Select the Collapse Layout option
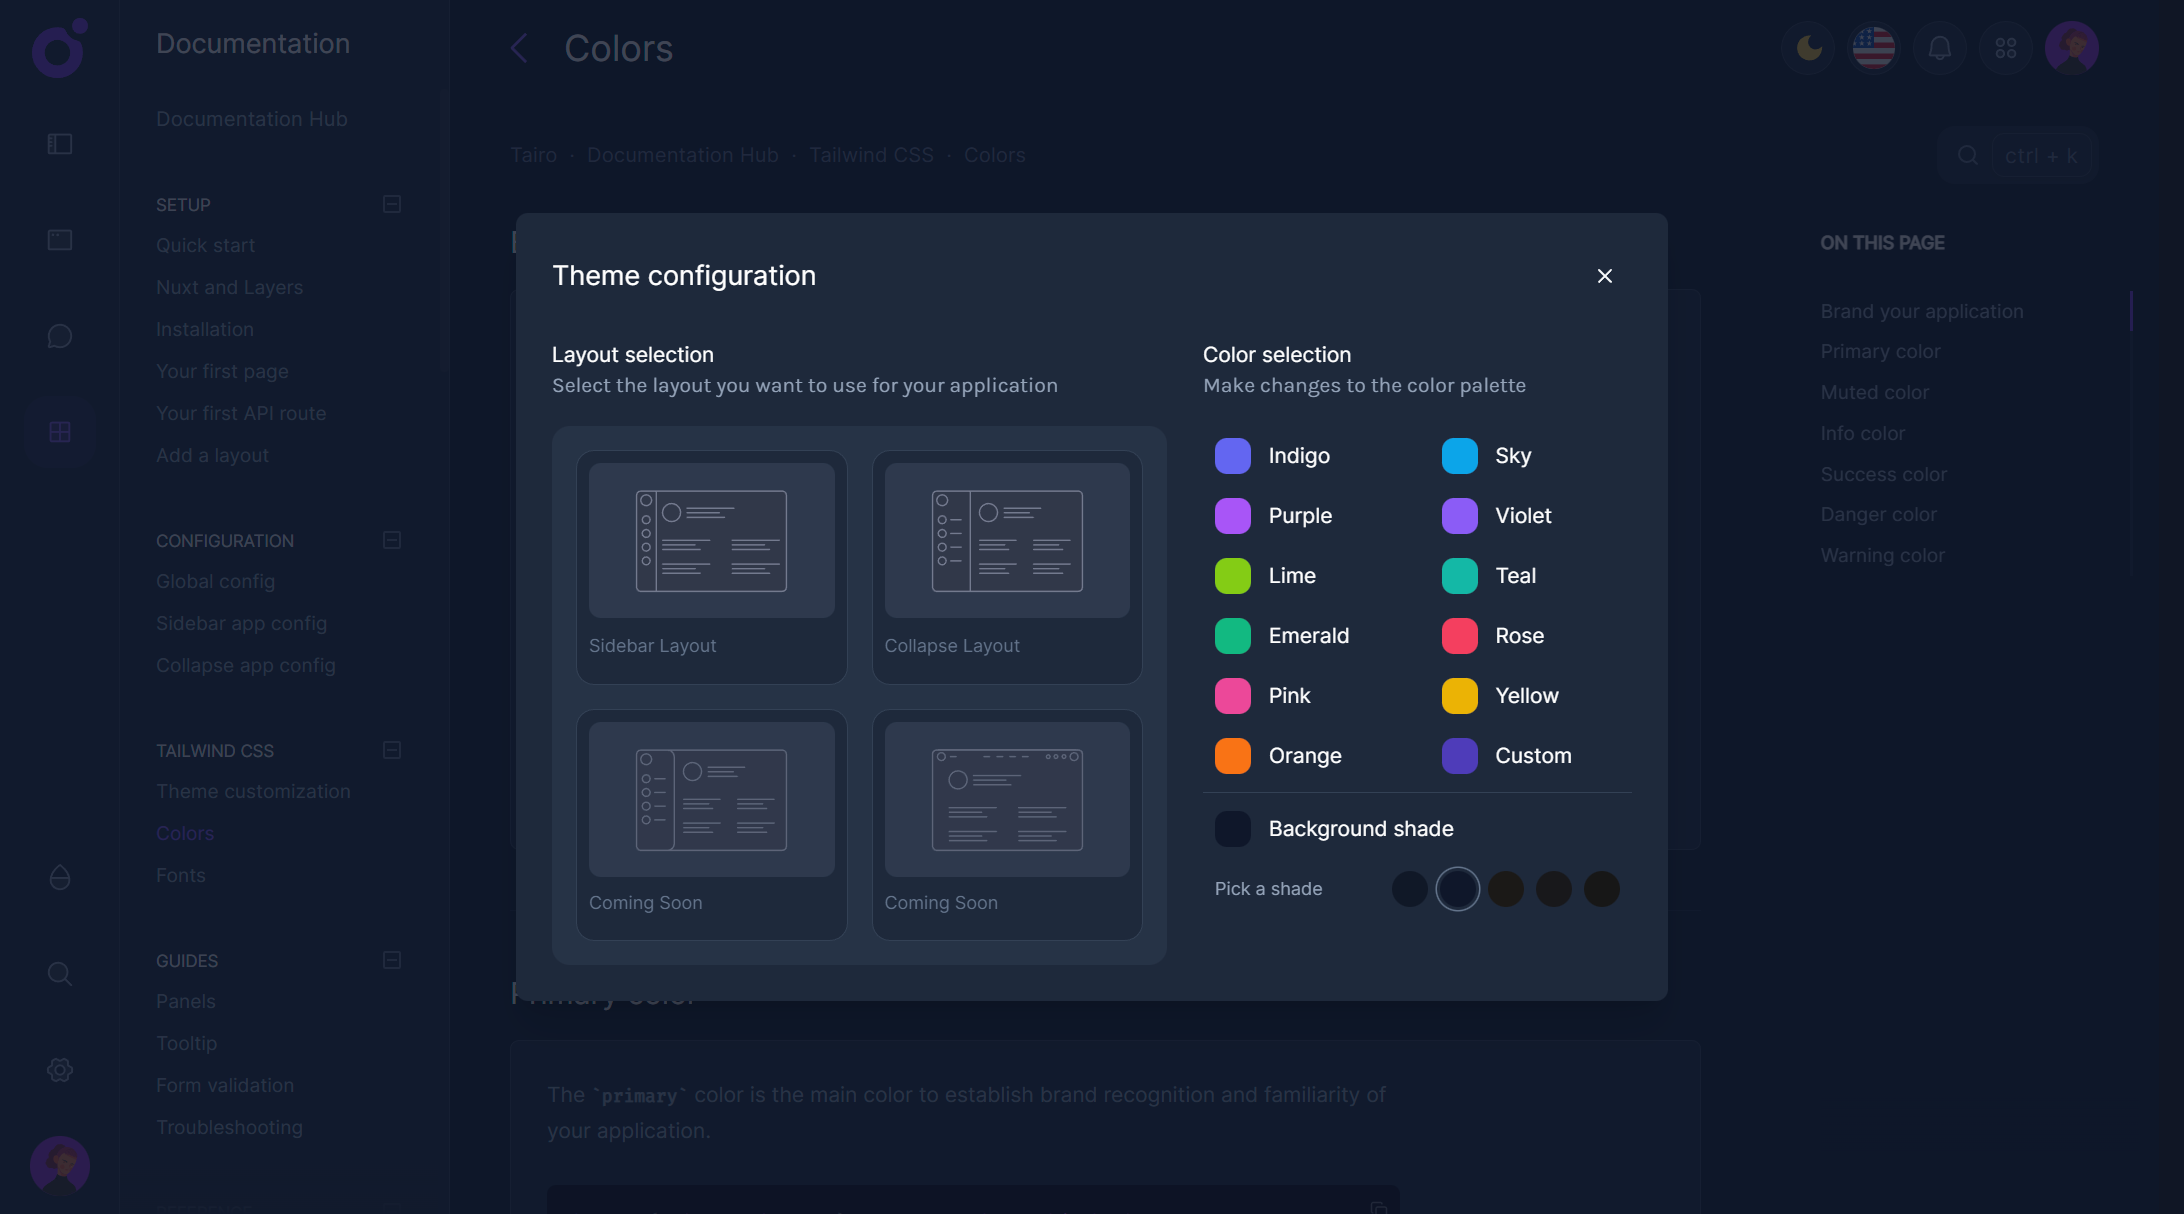This screenshot has height=1214, width=2184. click(1006, 566)
